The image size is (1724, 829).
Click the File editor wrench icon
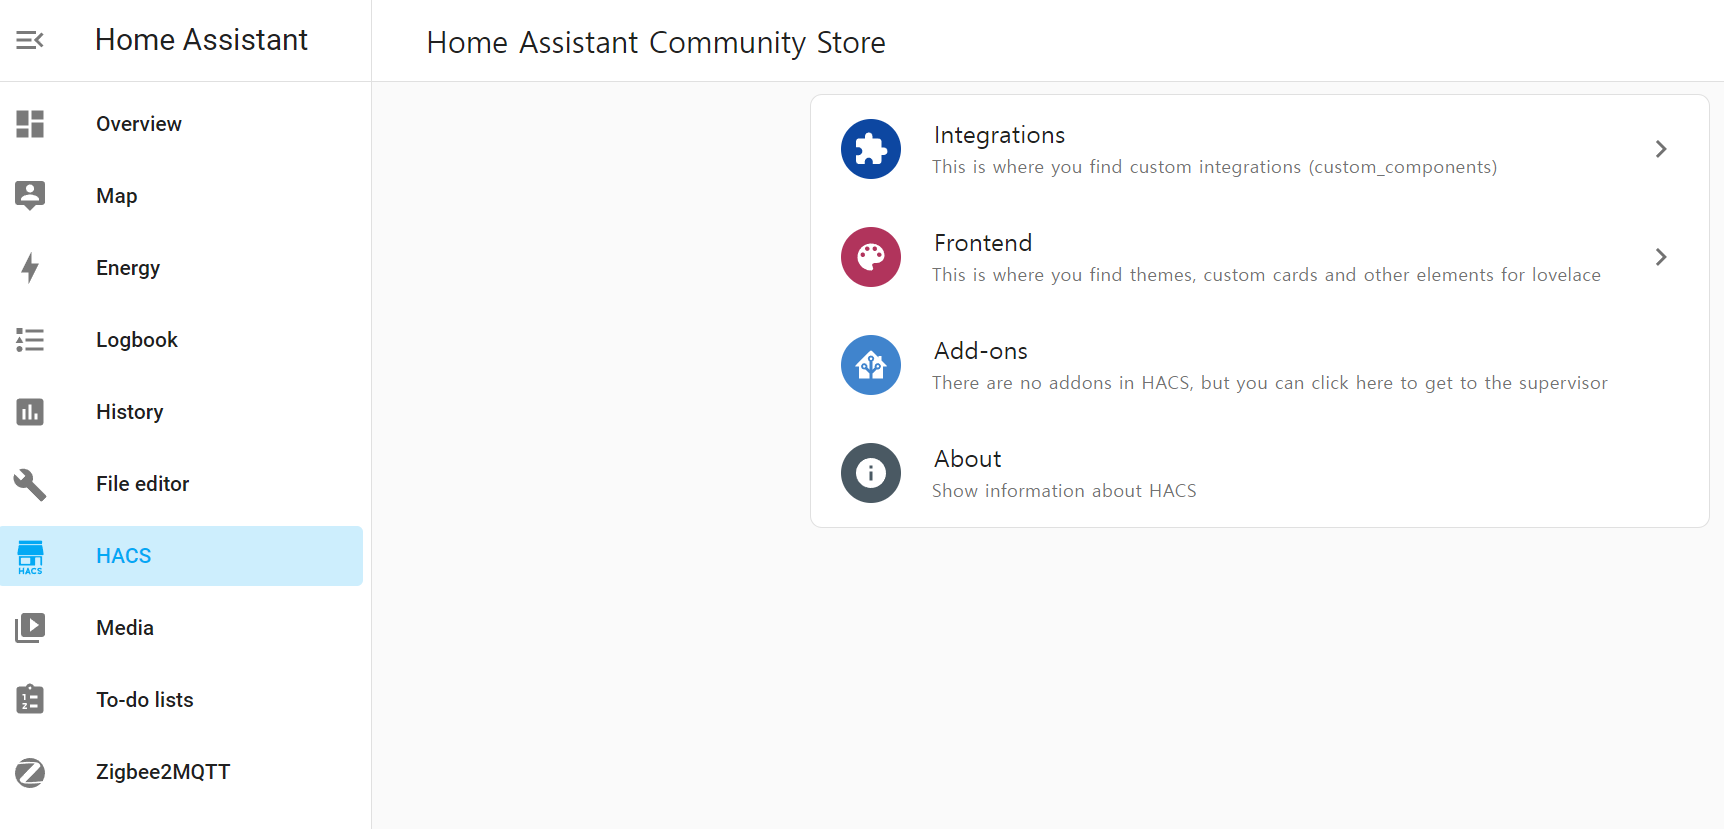(x=30, y=484)
